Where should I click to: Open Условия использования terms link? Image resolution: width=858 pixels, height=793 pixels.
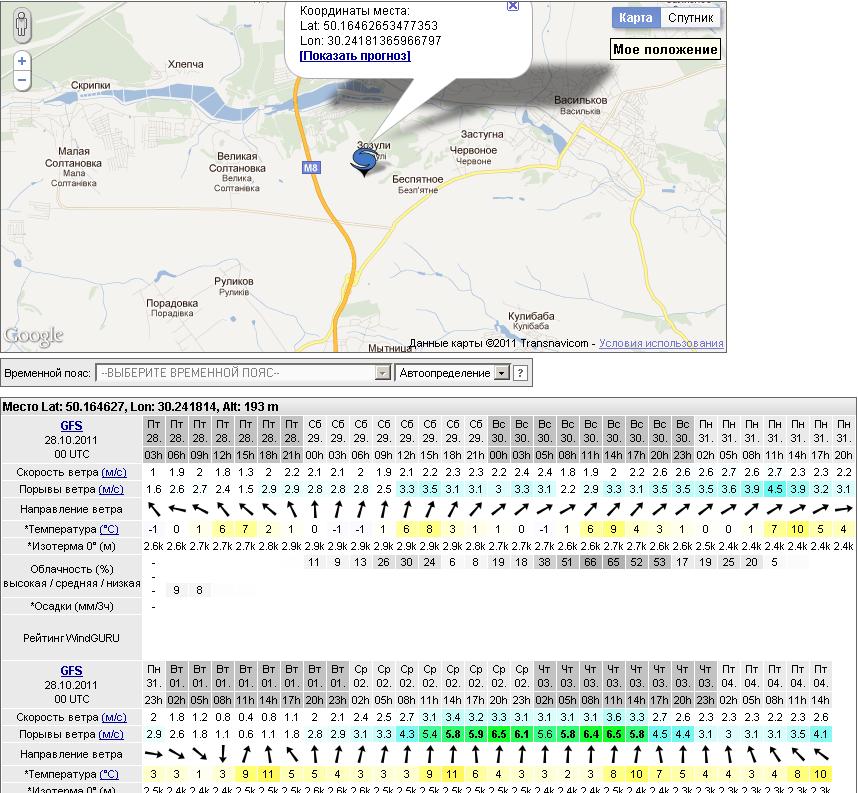pos(661,344)
